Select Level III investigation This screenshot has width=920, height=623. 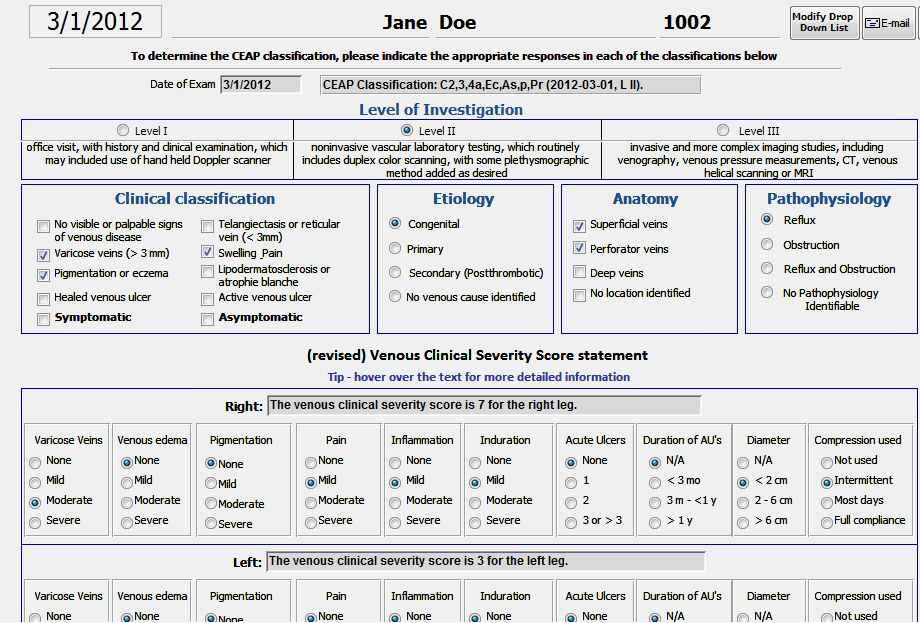coord(723,130)
